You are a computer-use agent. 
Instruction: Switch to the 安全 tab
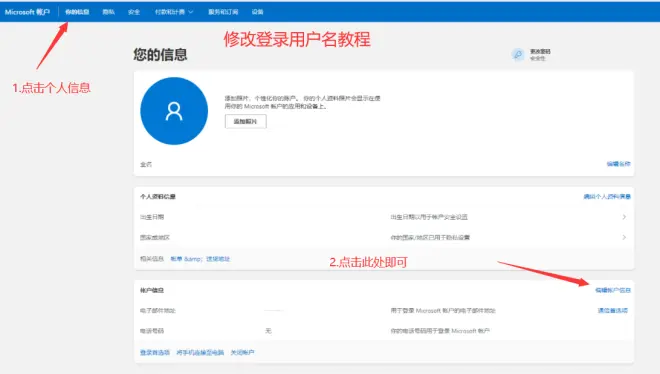(x=134, y=12)
